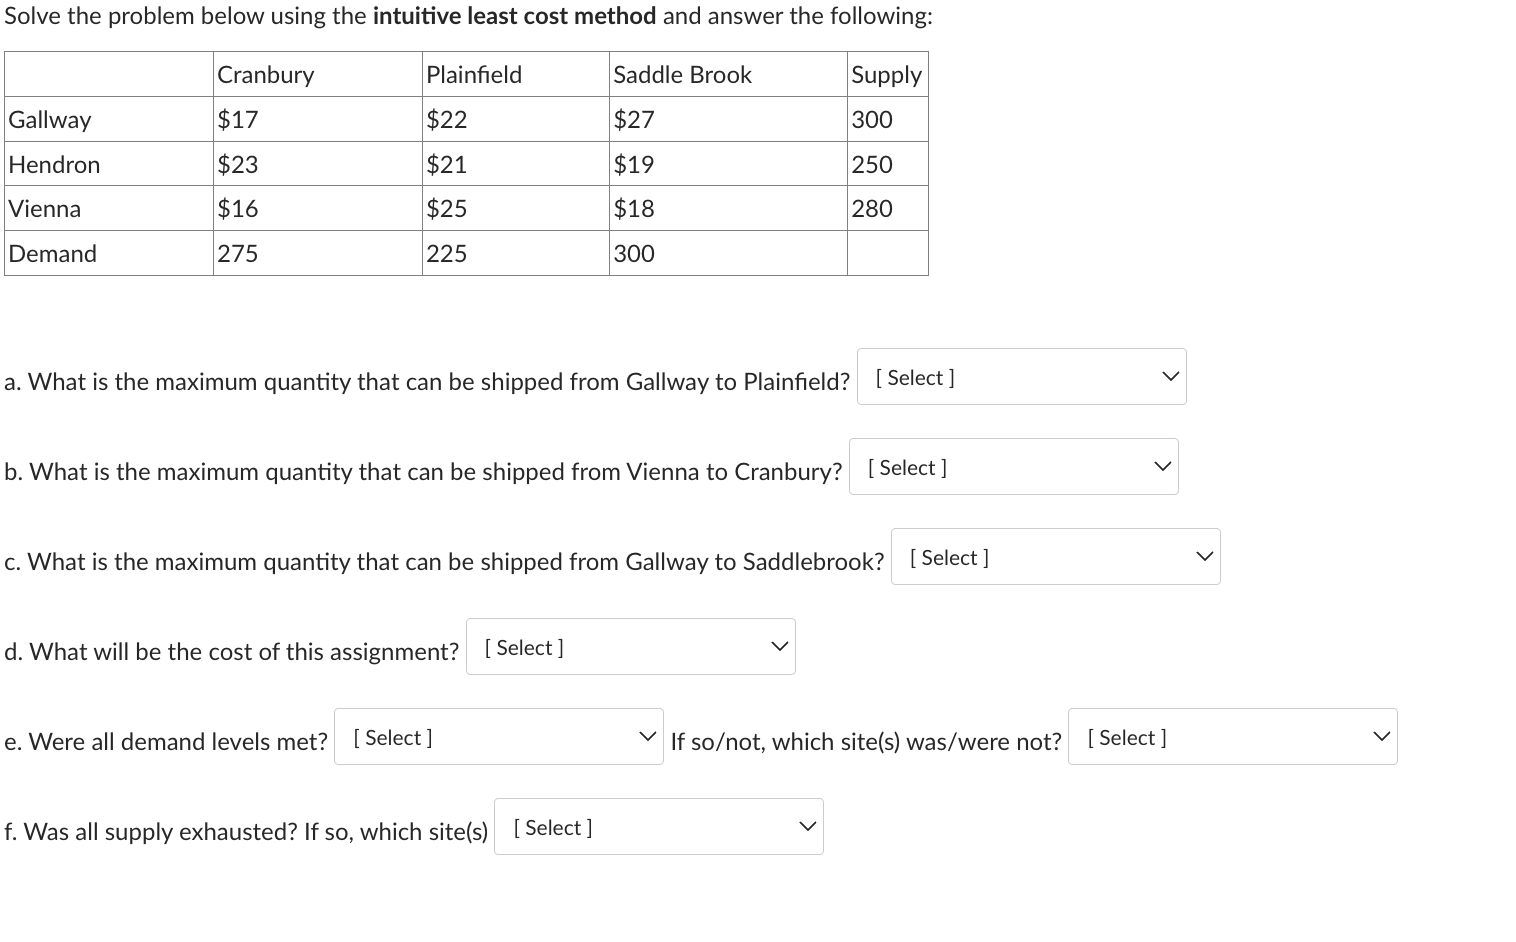Click the chevron on question a's select box
This screenshot has width=1516, height=942.
(x=1168, y=376)
